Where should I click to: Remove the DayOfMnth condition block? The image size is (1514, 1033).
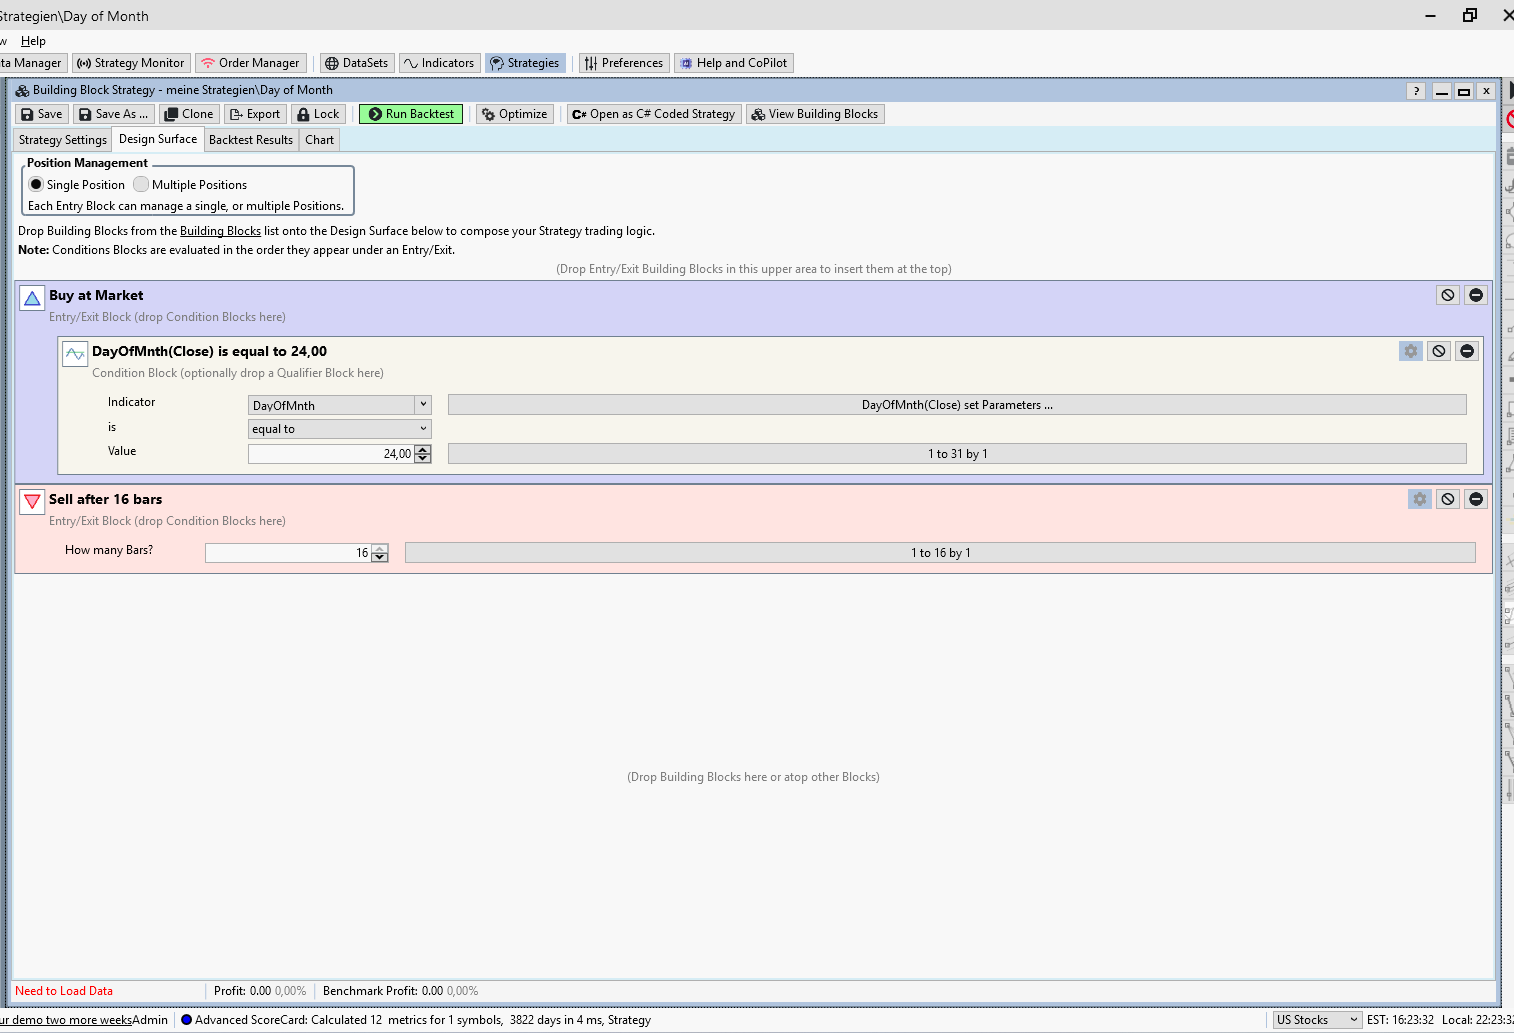click(1466, 351)
